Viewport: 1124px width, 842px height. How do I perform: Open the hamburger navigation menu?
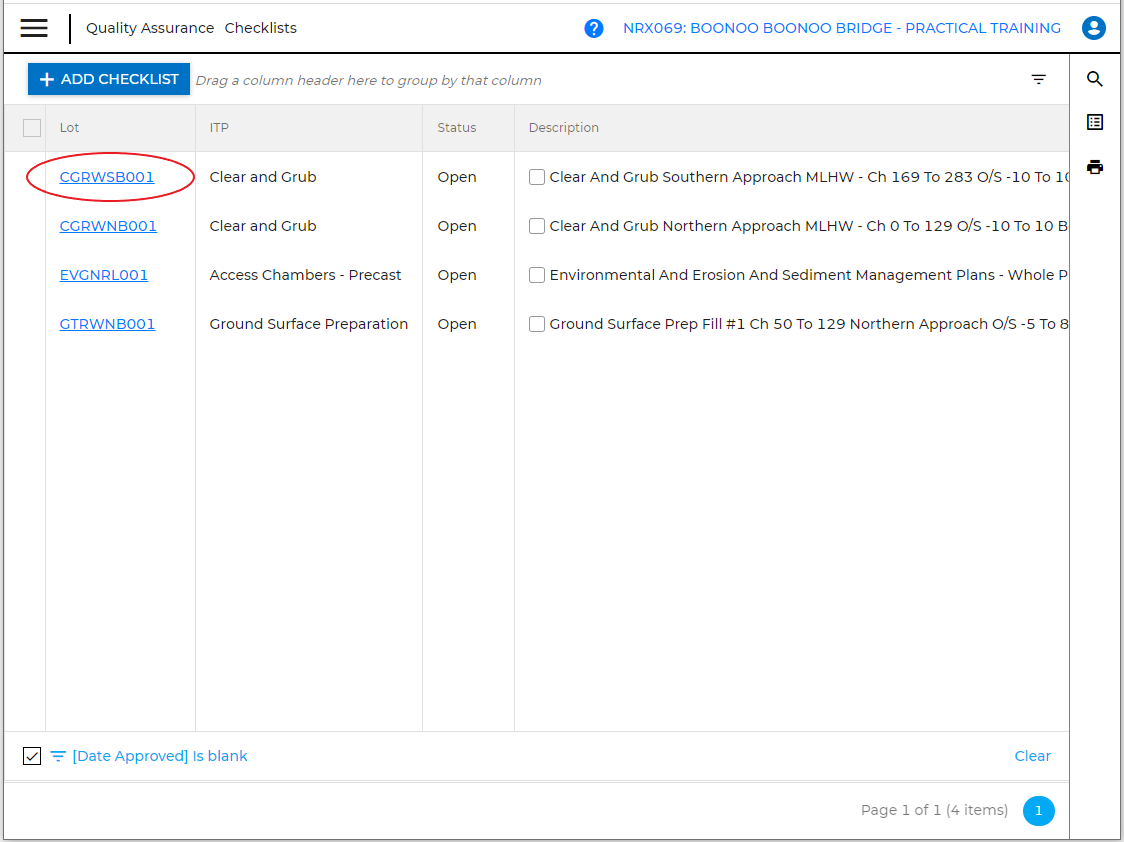34,28
